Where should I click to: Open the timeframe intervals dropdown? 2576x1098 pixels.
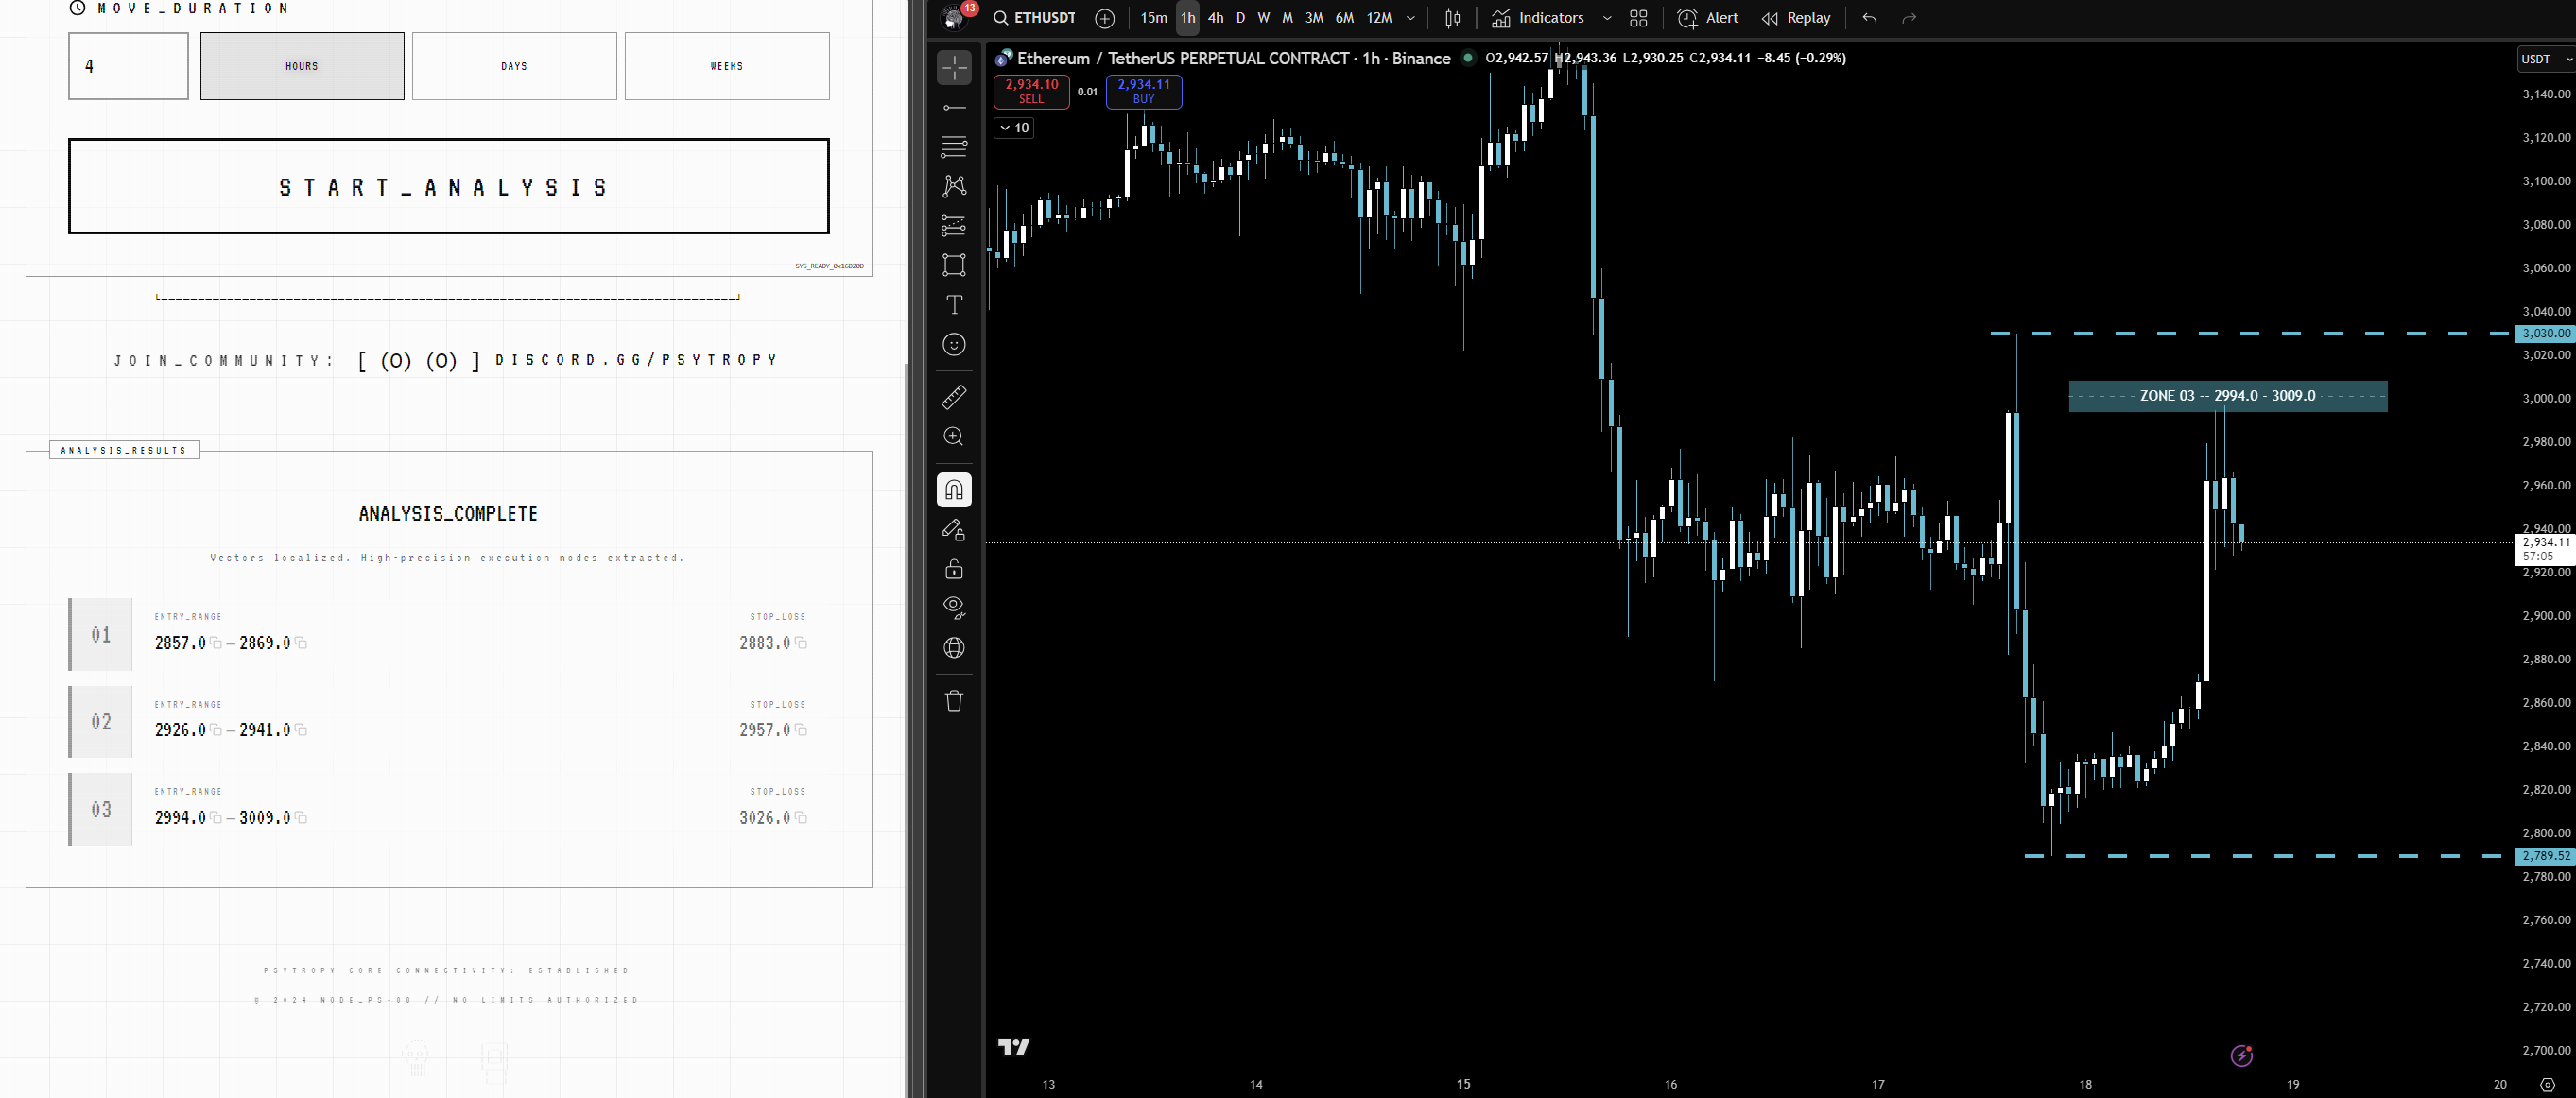point(1411,17)
